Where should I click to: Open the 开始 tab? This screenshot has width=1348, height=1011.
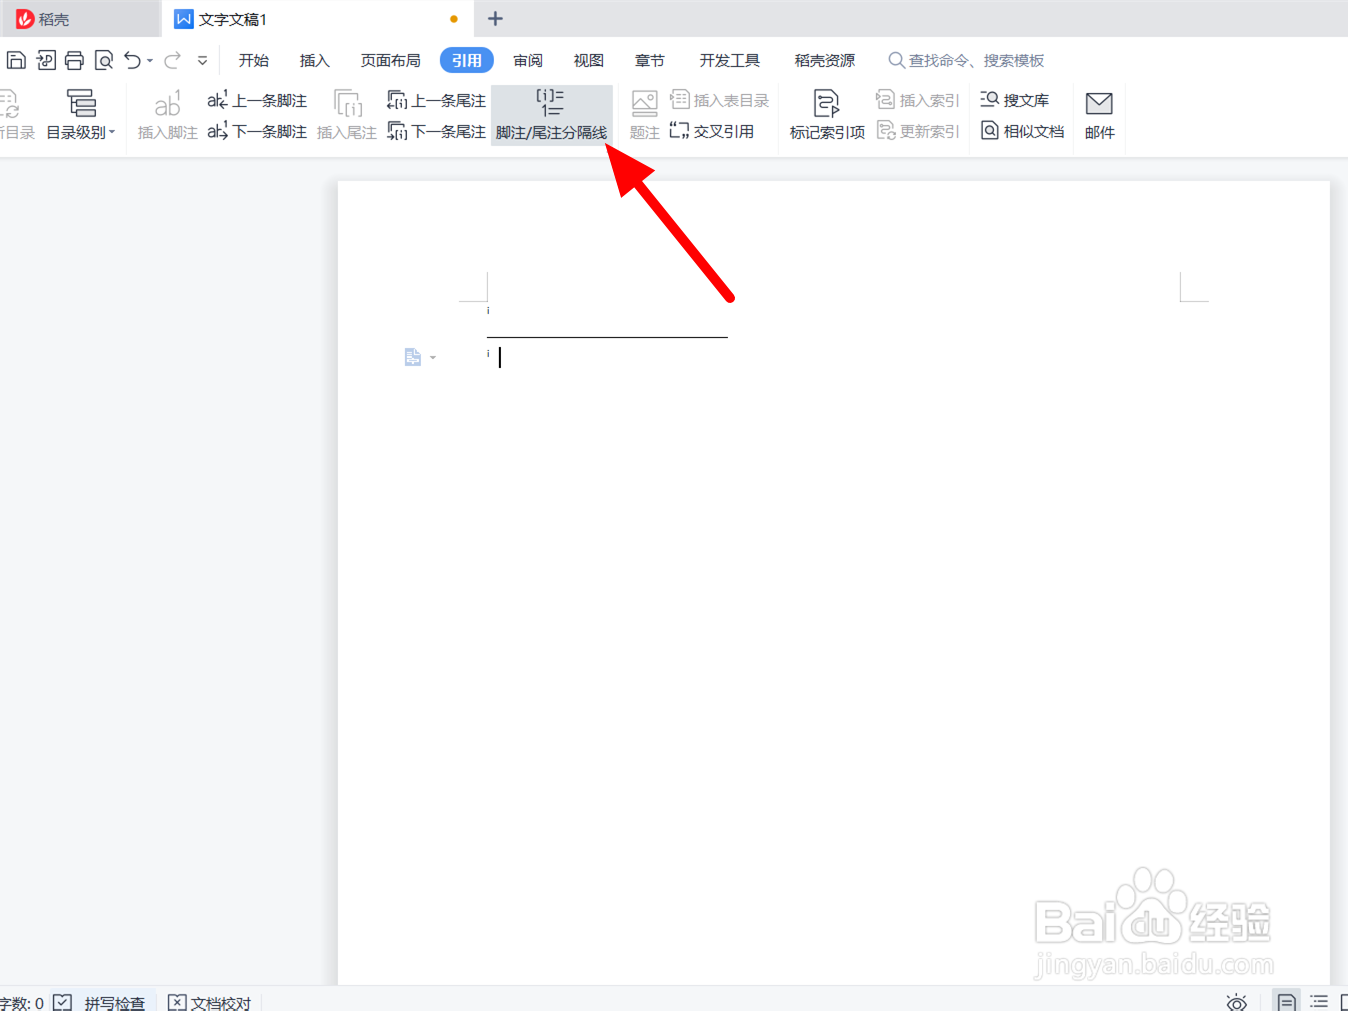pyautogui.click(x=254, y=60)
